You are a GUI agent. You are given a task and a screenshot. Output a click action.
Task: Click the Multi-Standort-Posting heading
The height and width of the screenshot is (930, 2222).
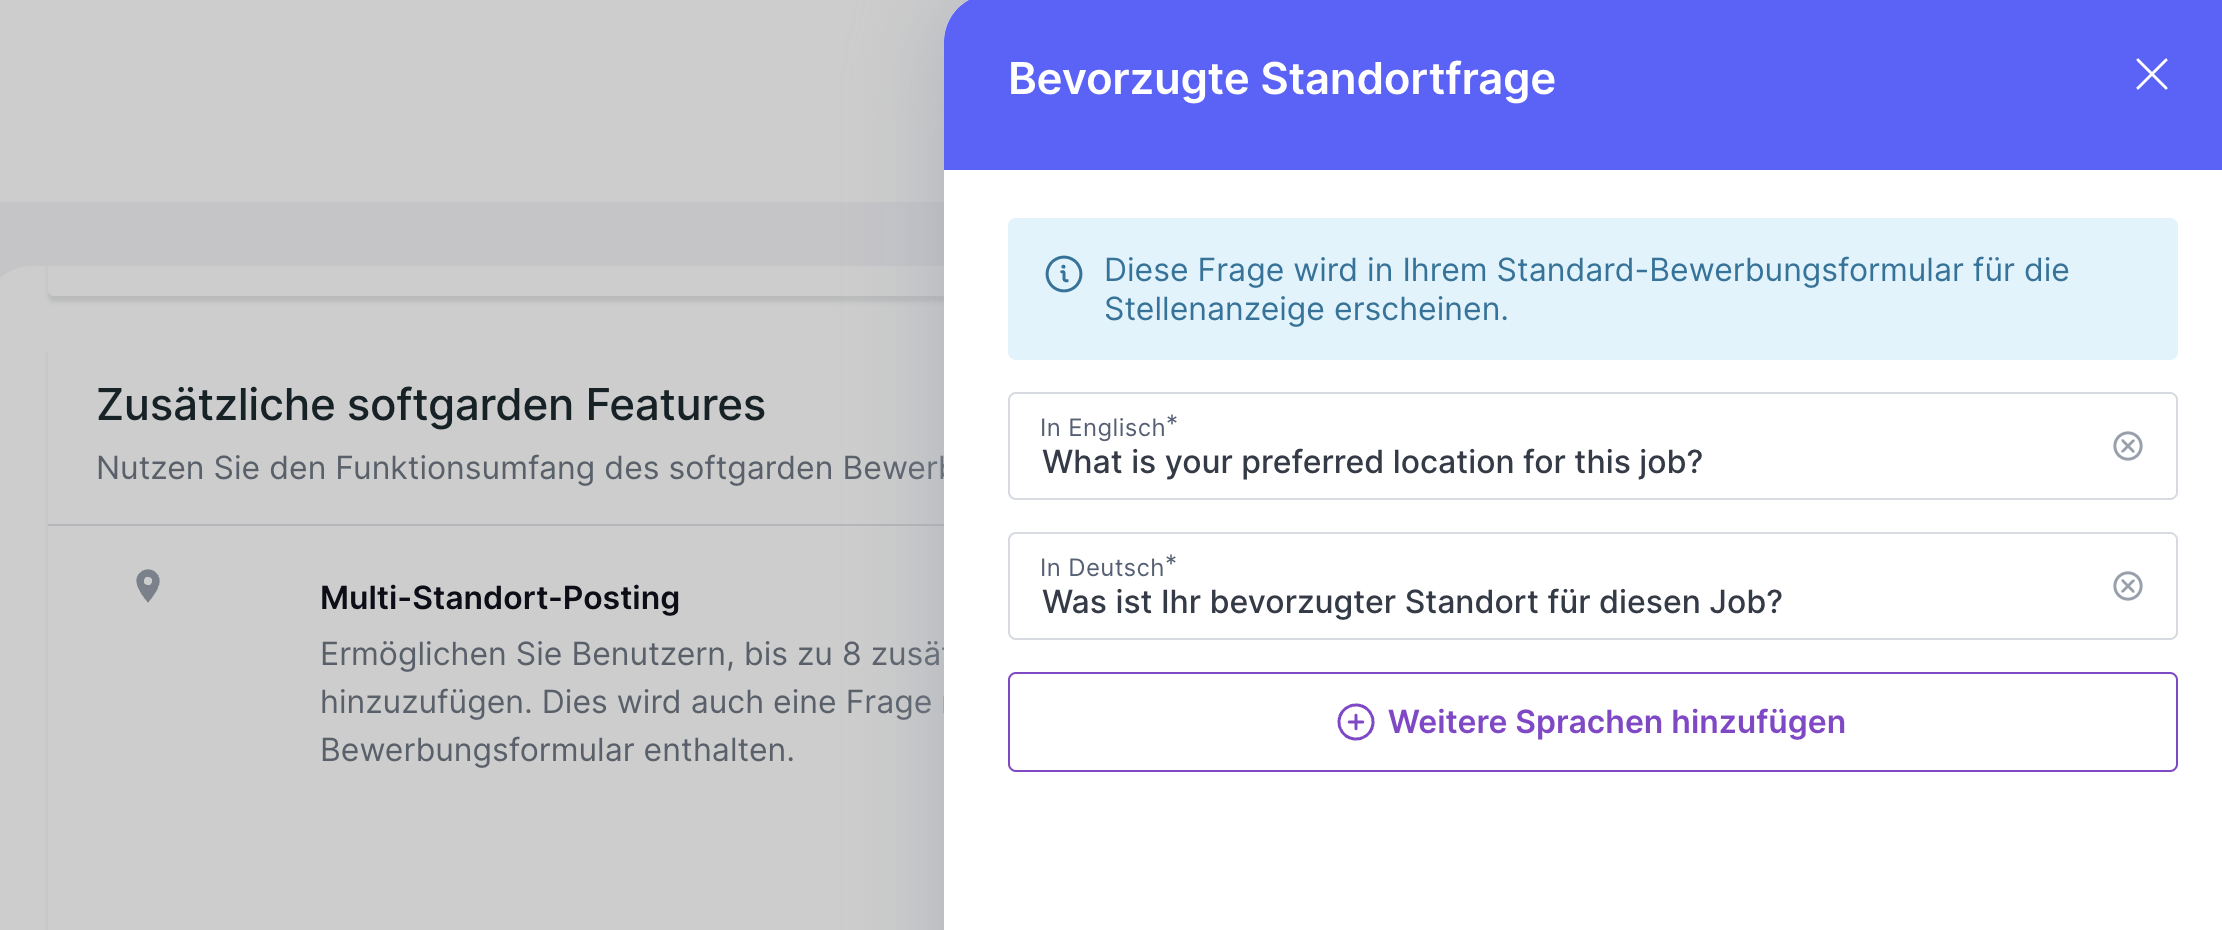click(499, 598)
